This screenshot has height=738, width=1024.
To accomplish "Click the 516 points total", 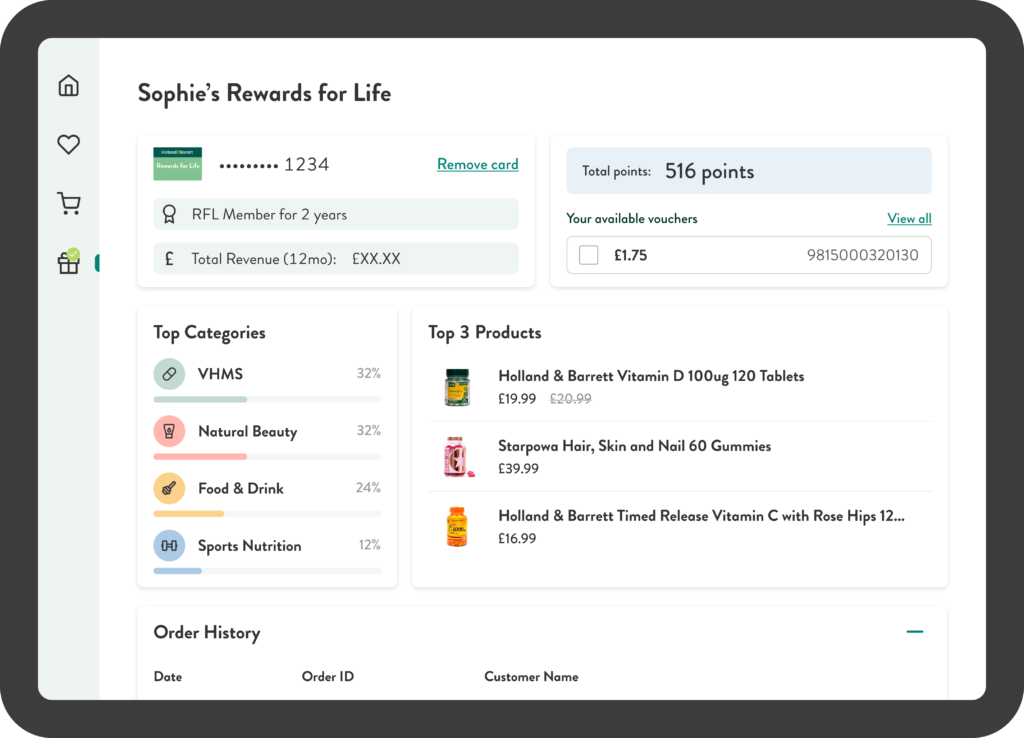I will tap(709, 171).
